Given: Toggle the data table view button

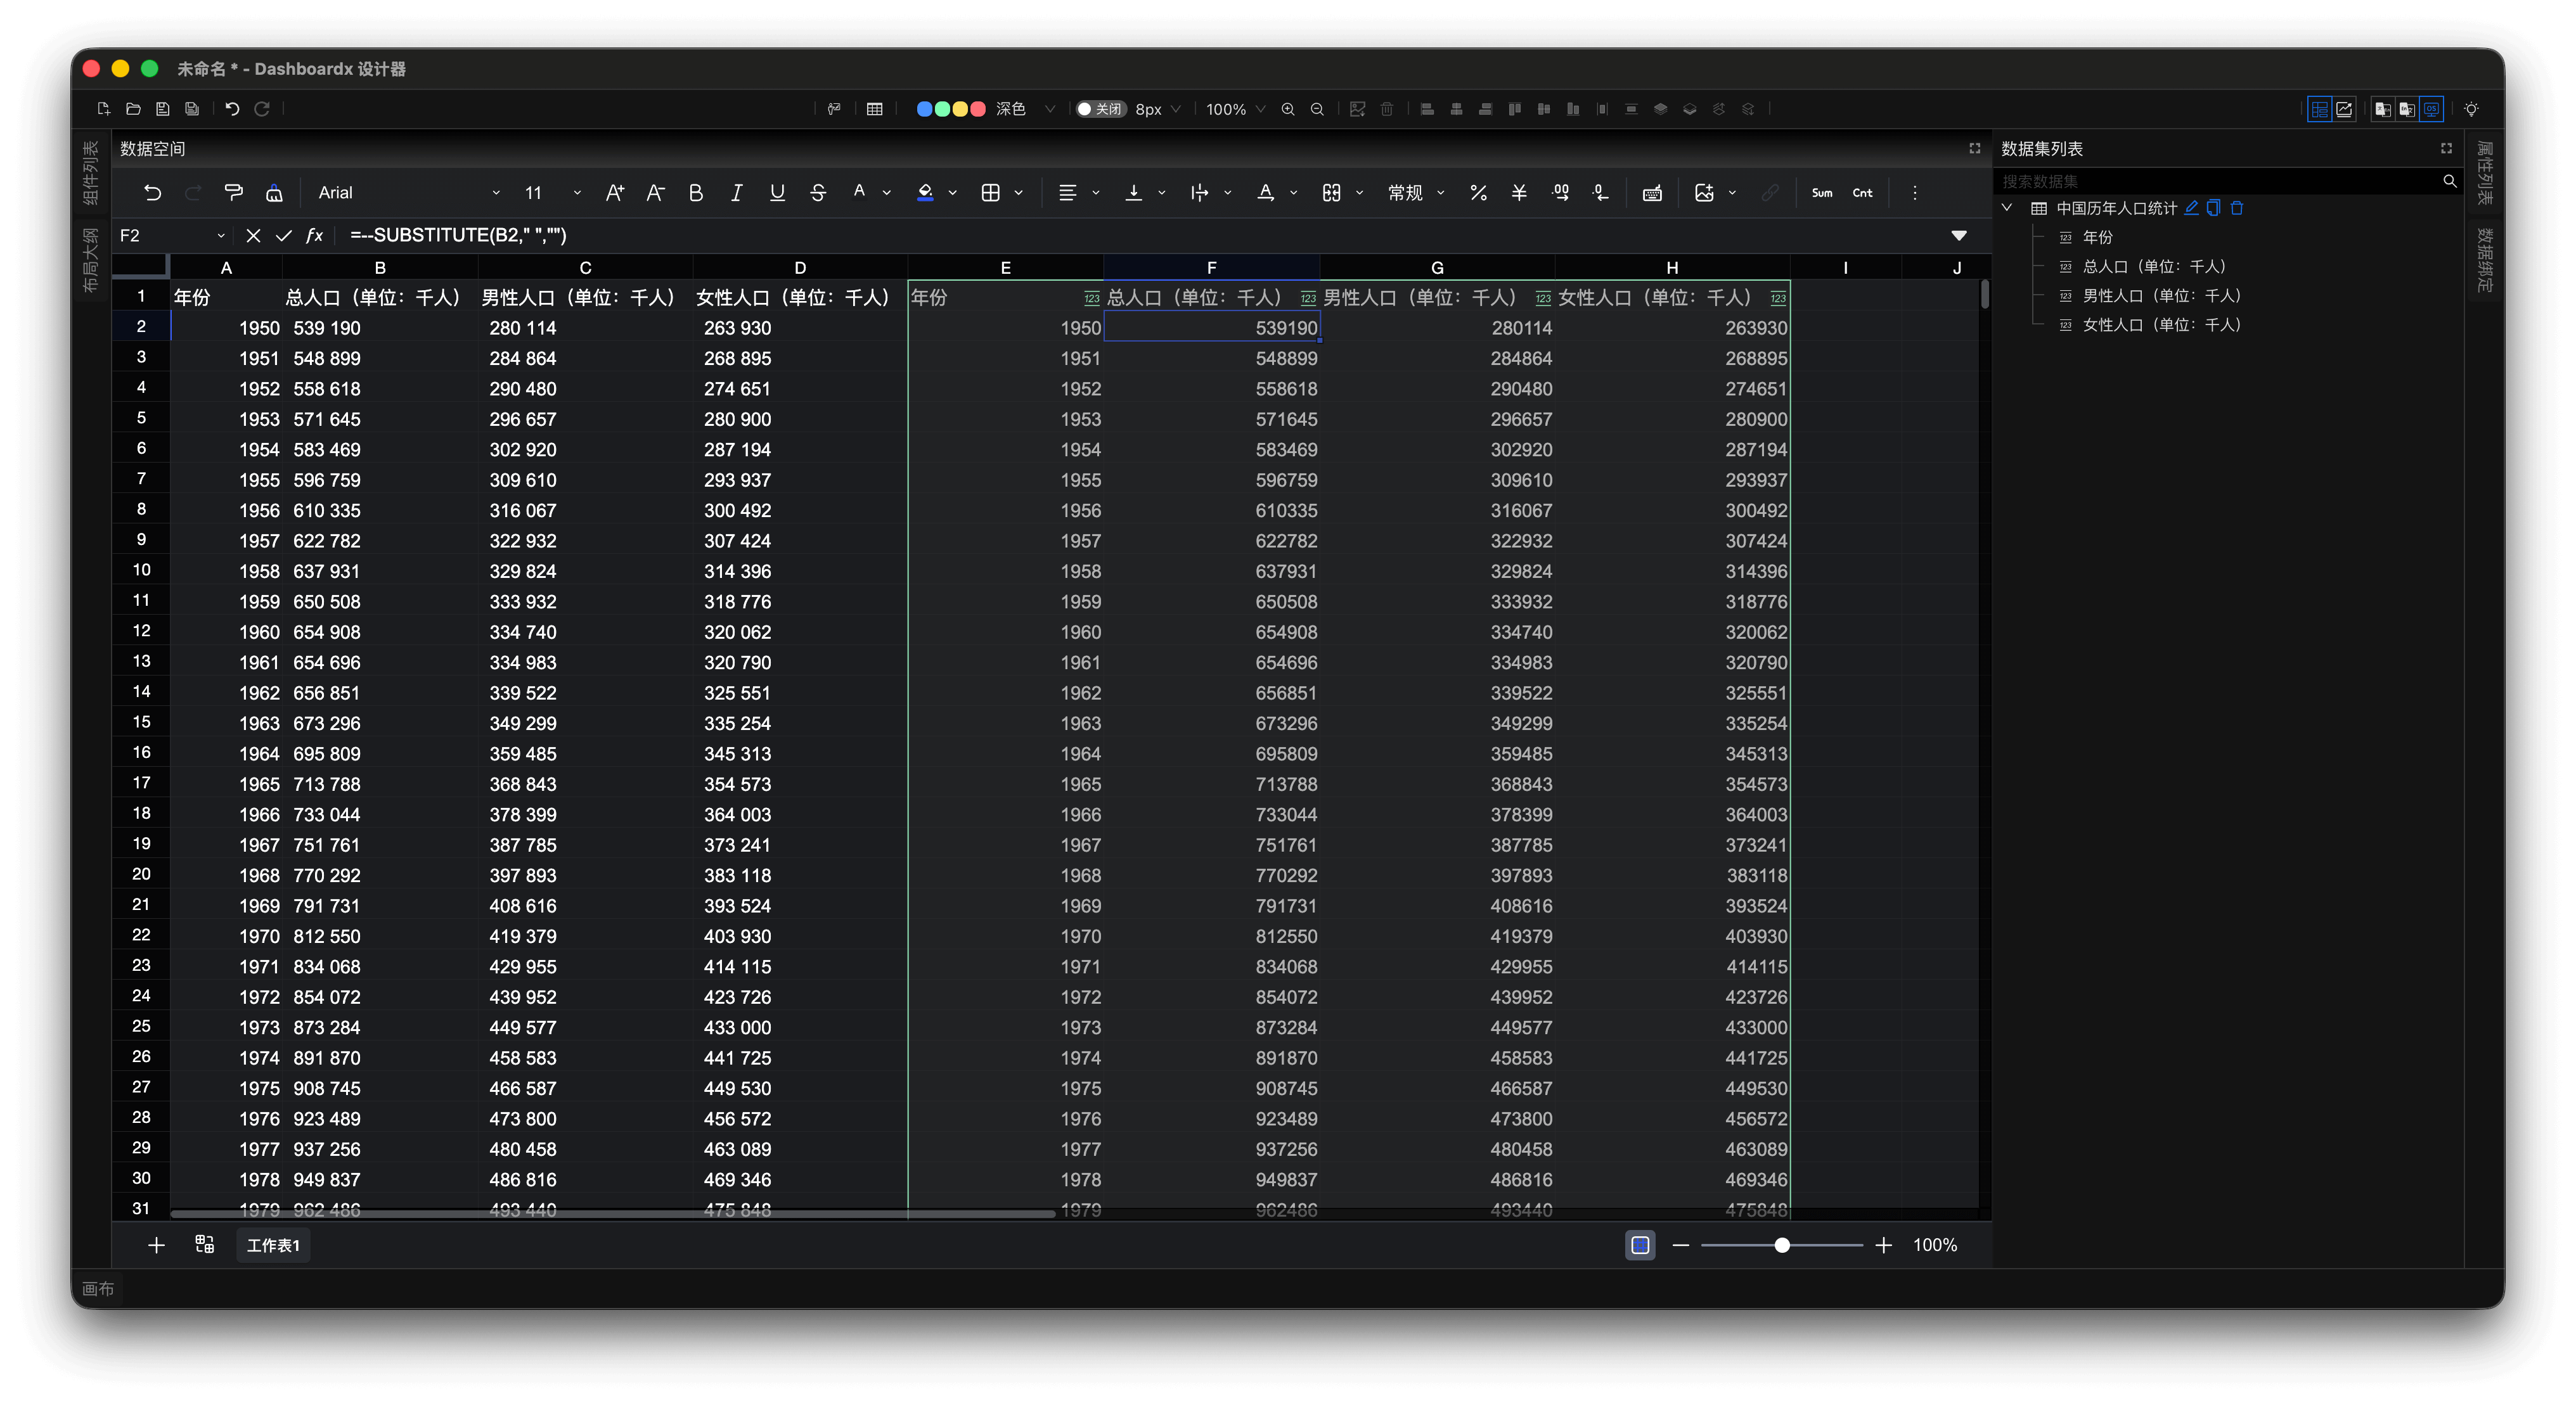Looking at the screenshot, I should click(2319, 109).
